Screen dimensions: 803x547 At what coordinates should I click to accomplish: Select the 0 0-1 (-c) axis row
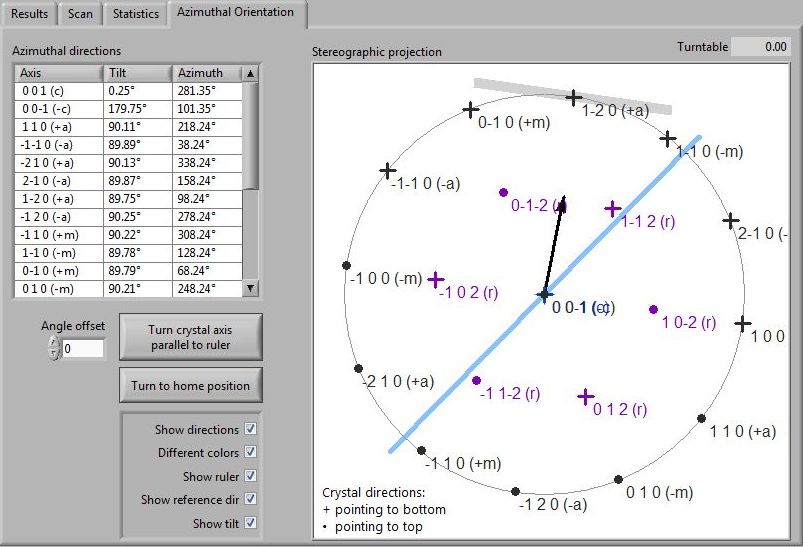[129, 109]
